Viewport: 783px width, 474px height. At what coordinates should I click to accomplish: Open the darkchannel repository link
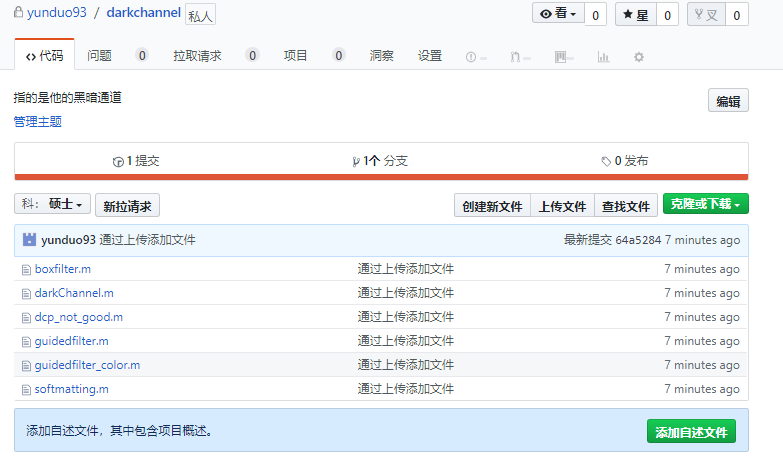point(144,12)
